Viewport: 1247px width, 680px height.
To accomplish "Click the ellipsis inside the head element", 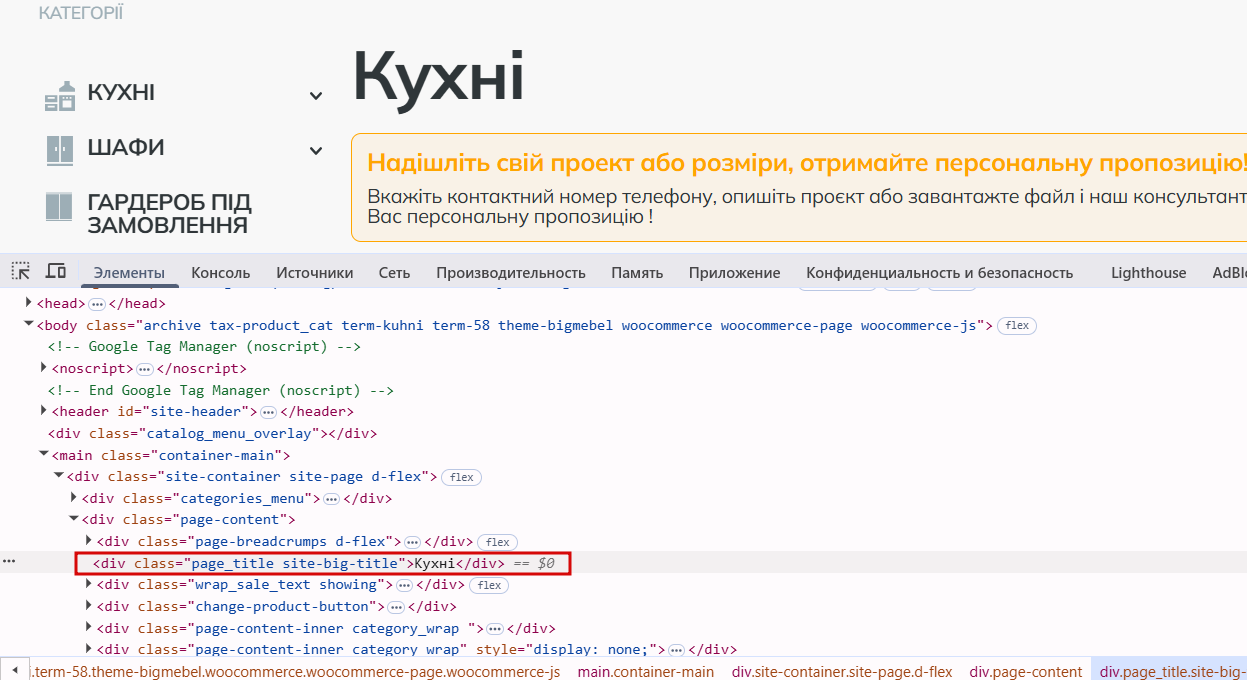I will pos(97,304).
